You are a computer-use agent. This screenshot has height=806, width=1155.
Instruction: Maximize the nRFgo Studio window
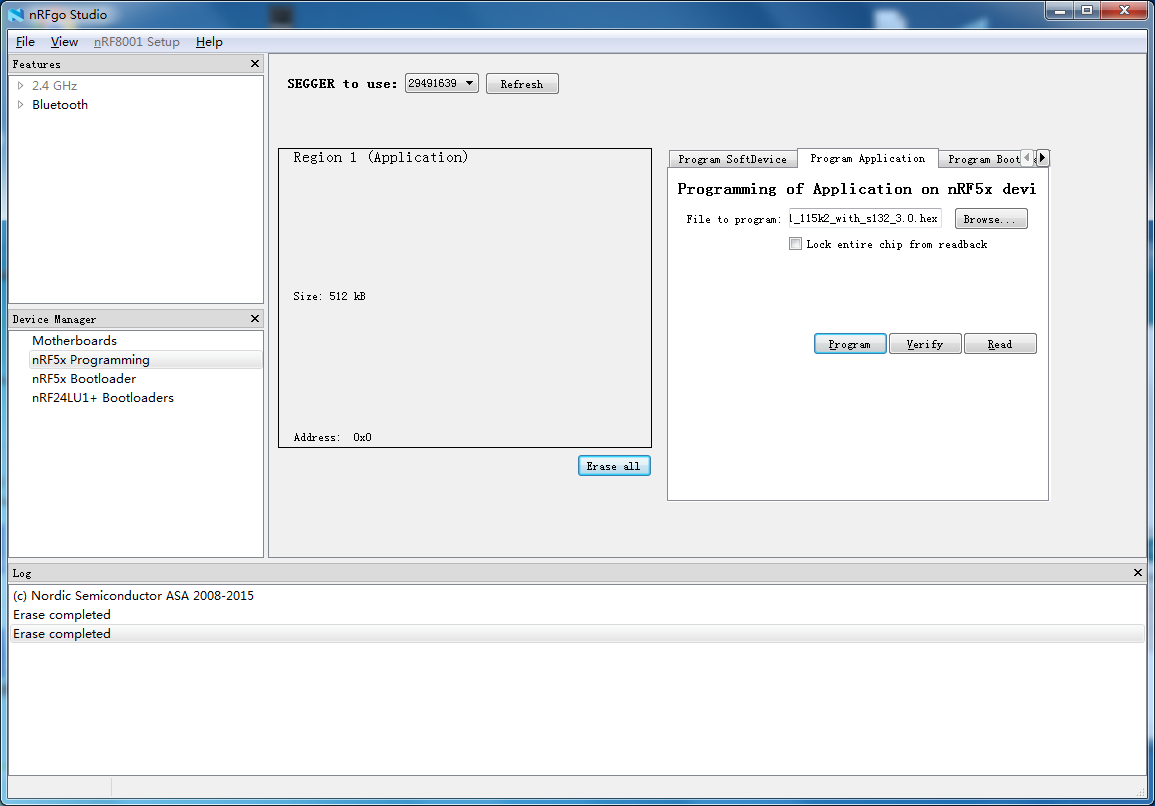pyautogui.click(x=1086, y=10)
